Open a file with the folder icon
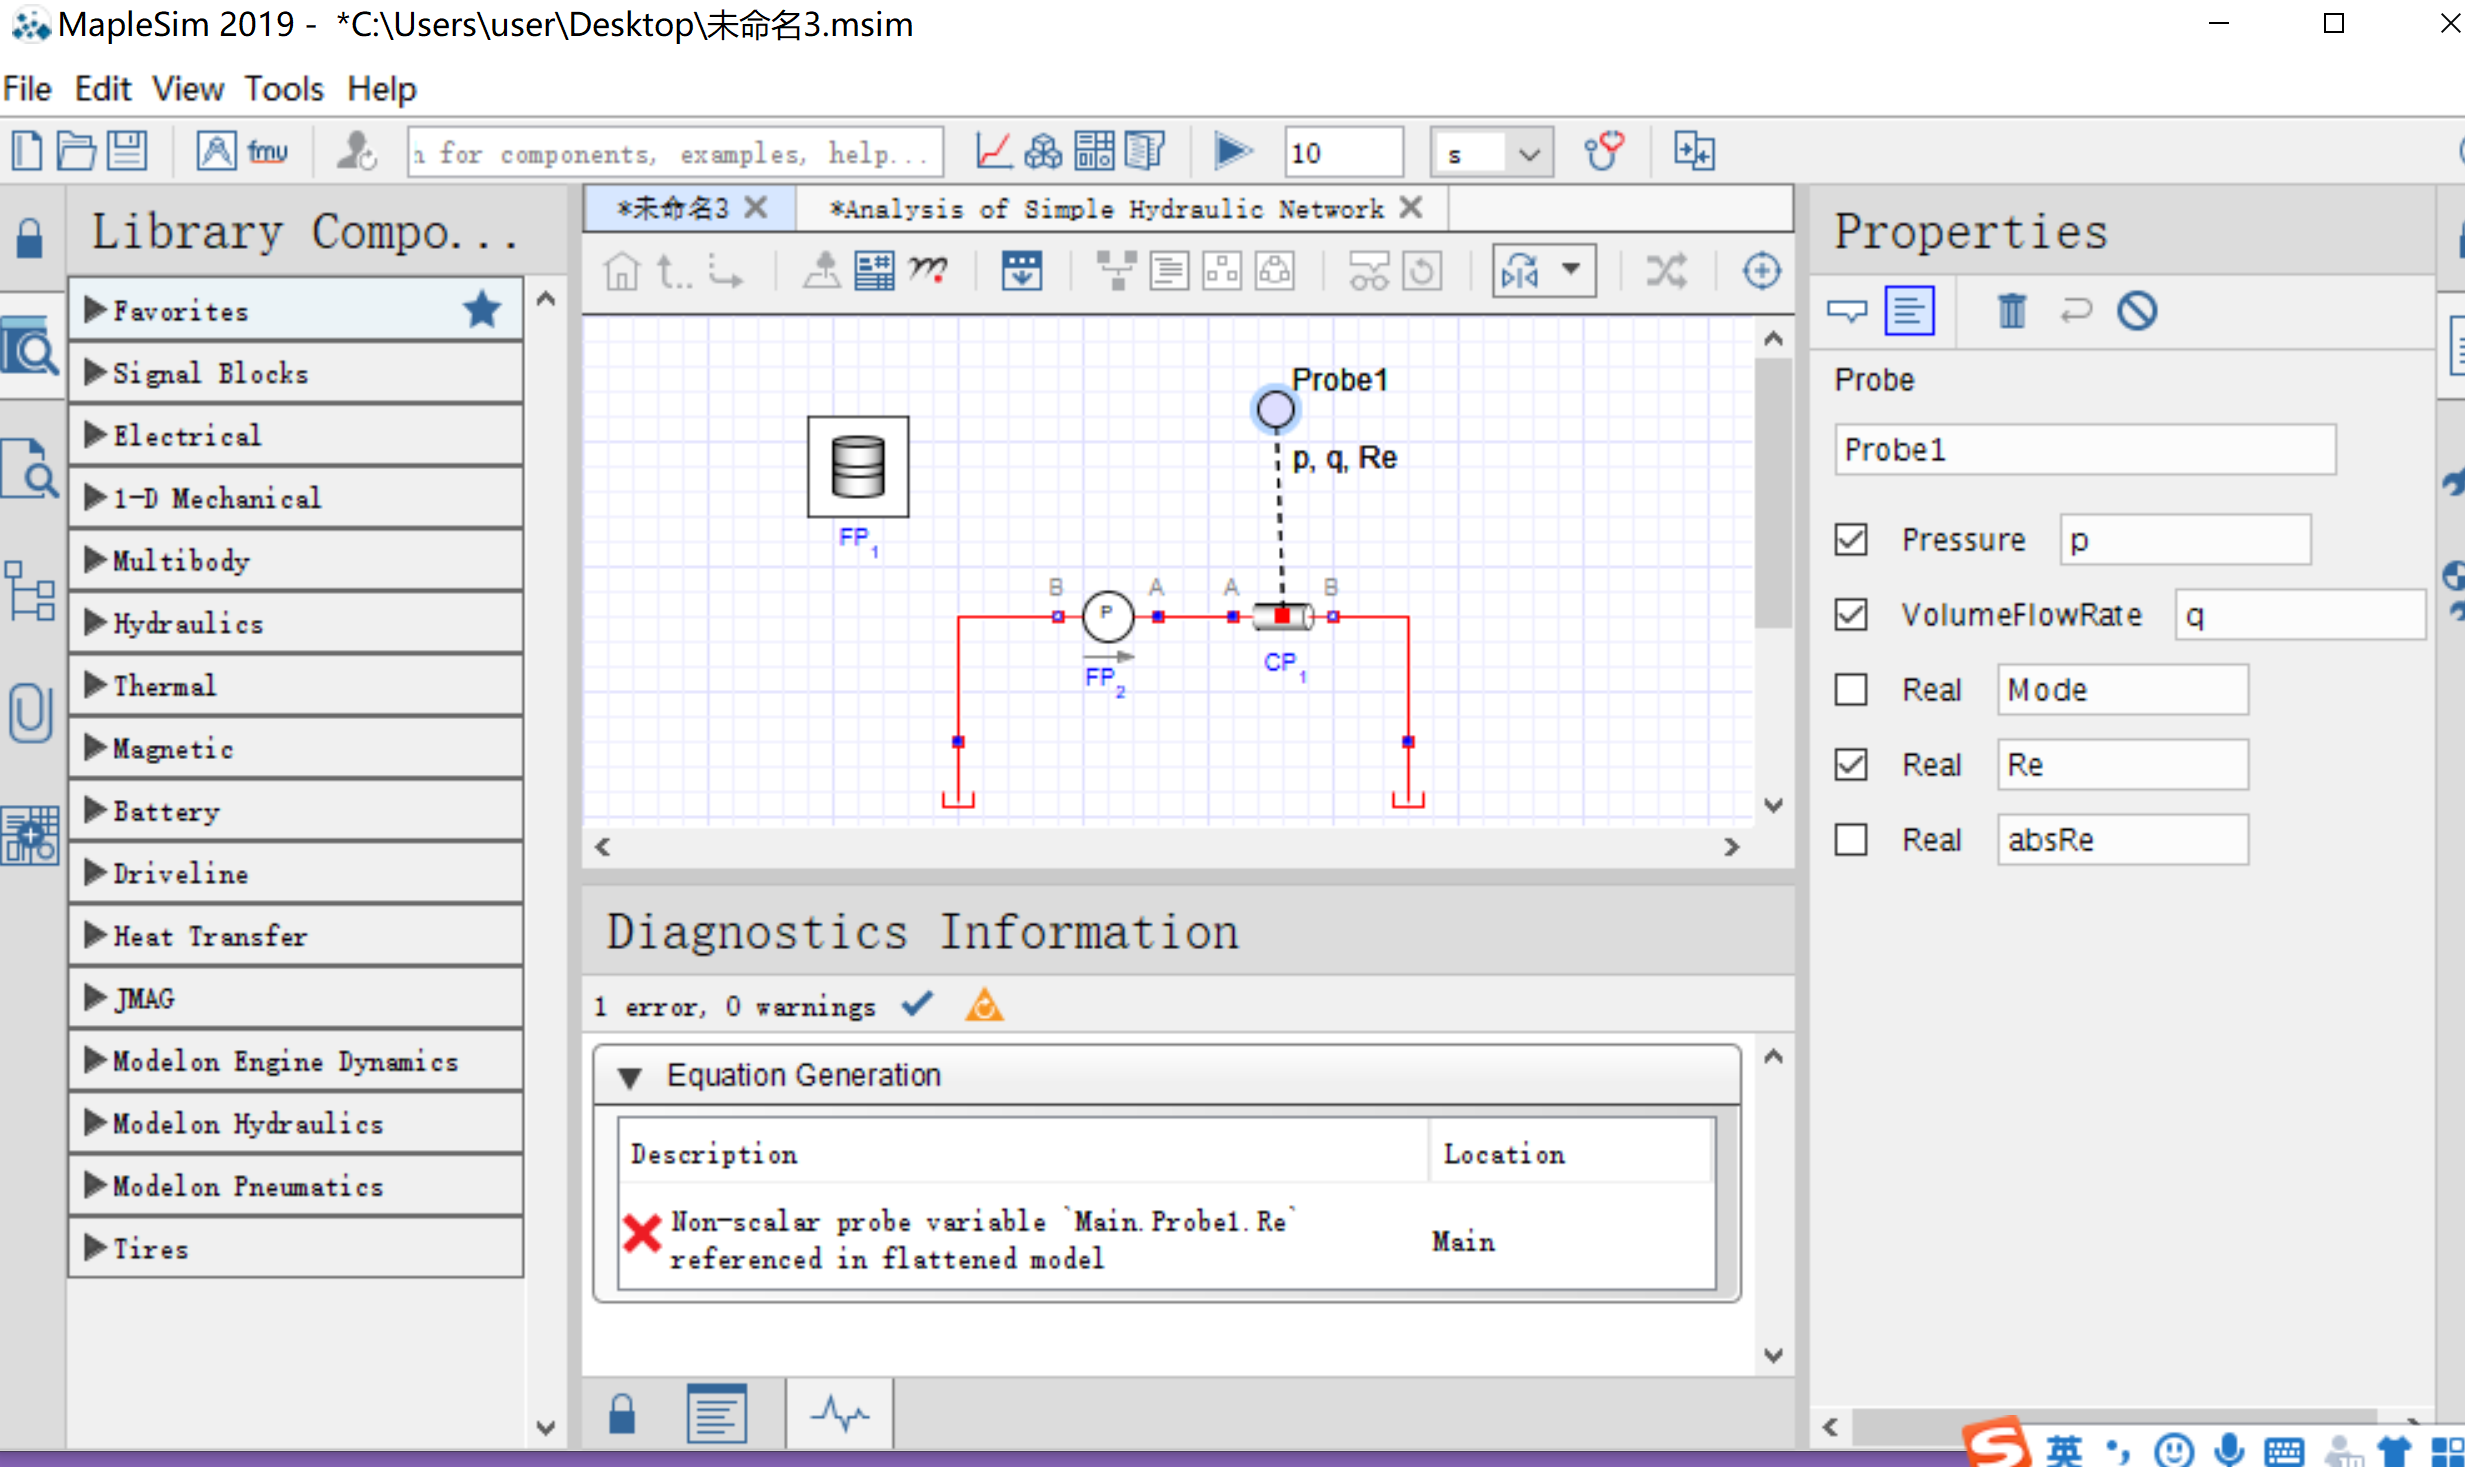The image size is (2465, 1467). 76,152
